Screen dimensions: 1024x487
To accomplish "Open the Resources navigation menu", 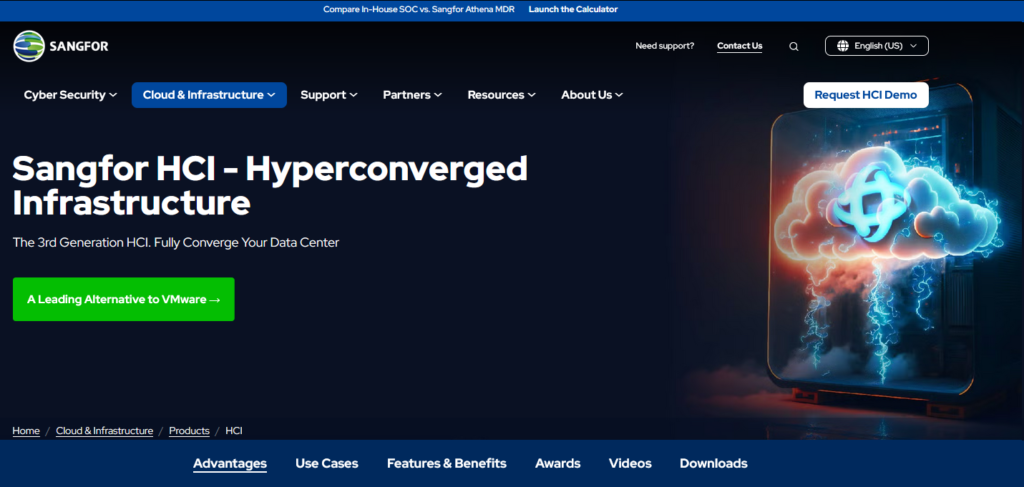I will (x=501, y=95).
